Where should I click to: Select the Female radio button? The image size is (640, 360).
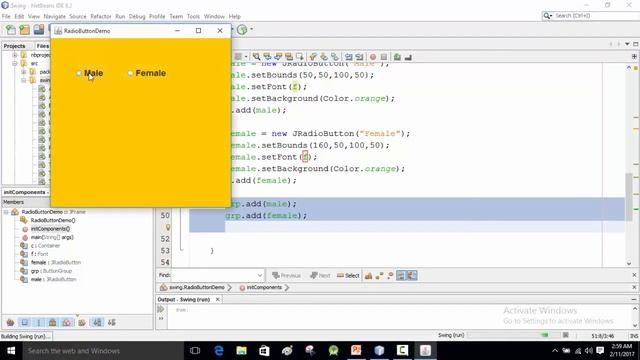point(130,73)
